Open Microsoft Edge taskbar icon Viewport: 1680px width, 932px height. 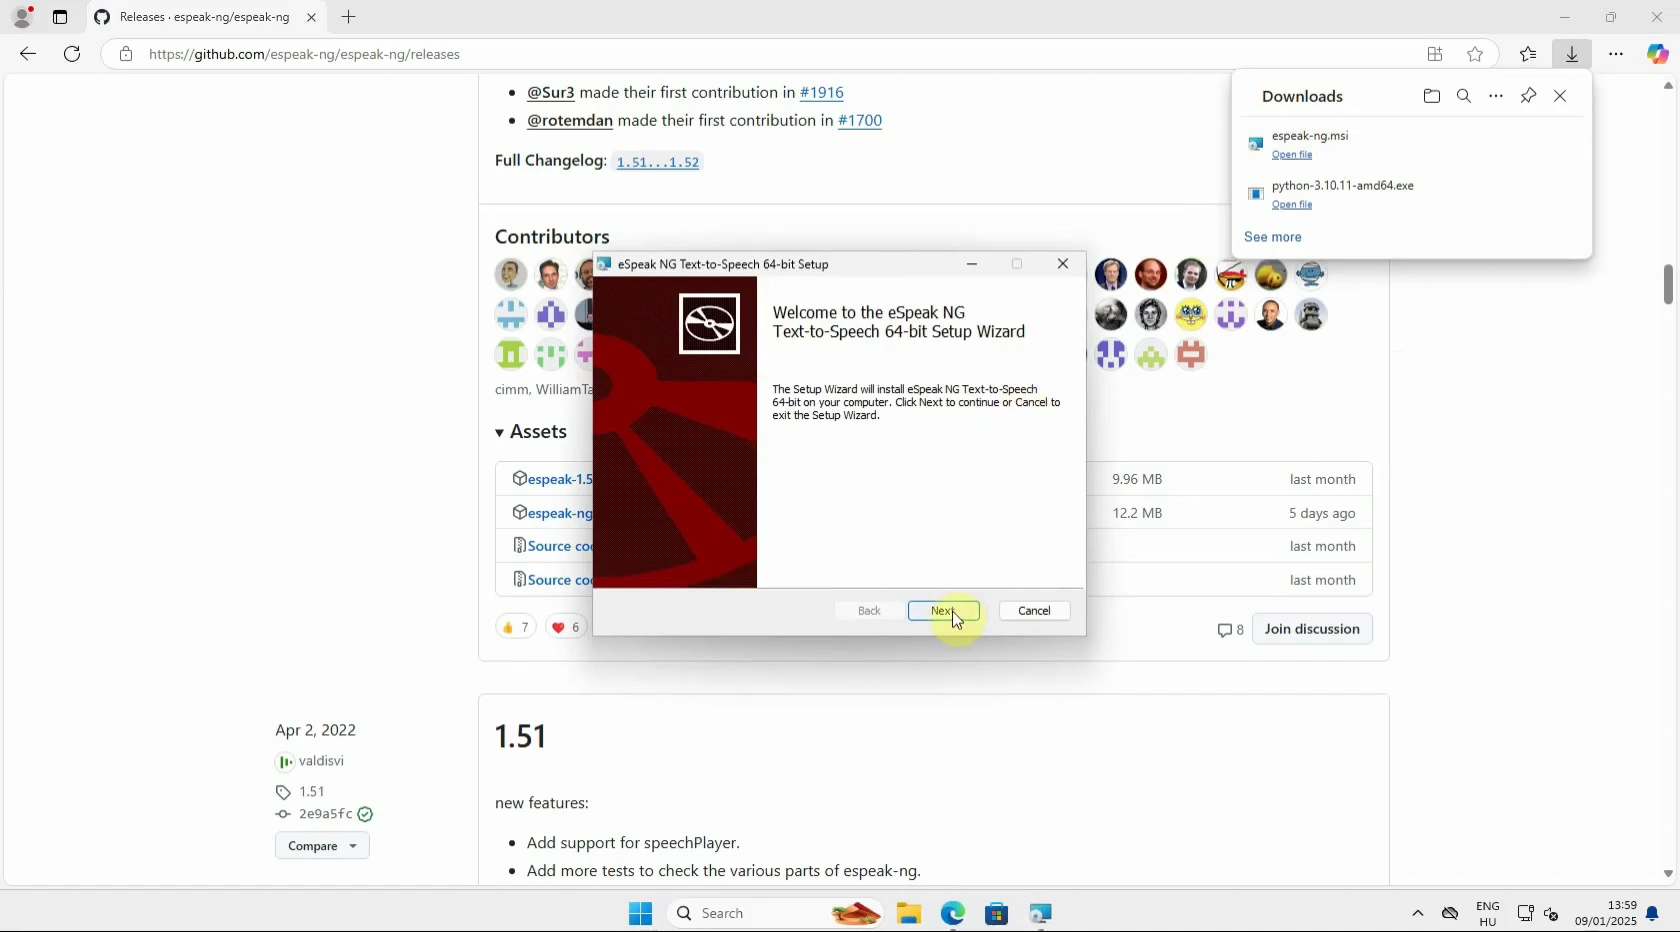953,913
